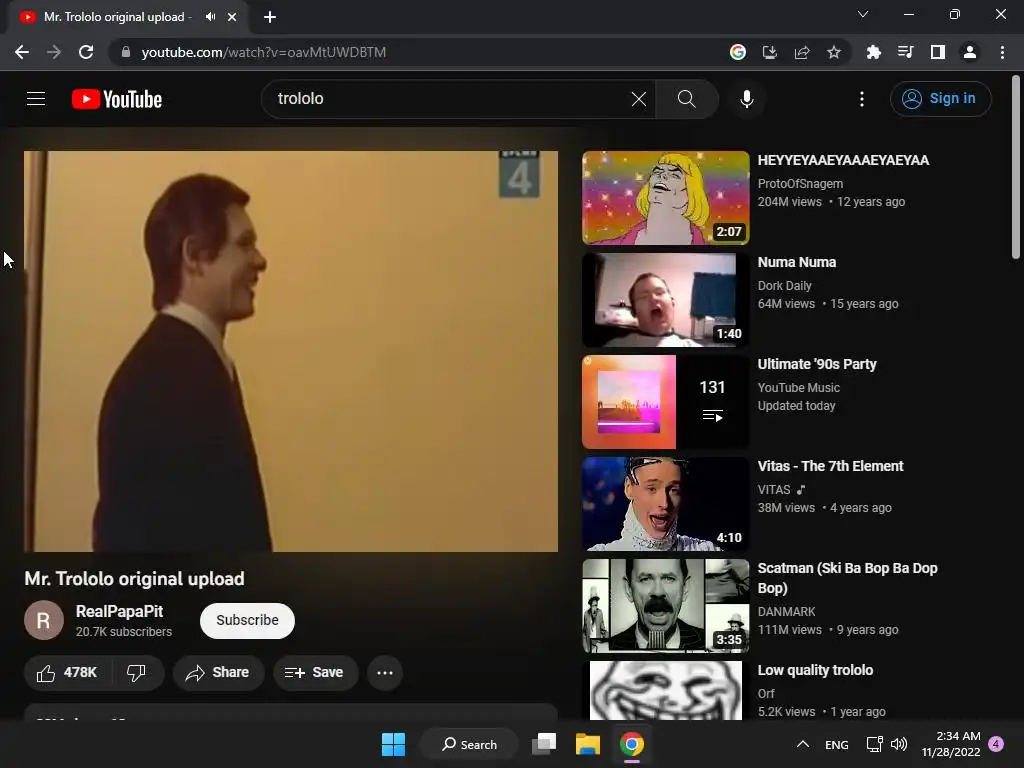
Task: Open media controls icon in Chrome toolbar
Action: point(906,52)
